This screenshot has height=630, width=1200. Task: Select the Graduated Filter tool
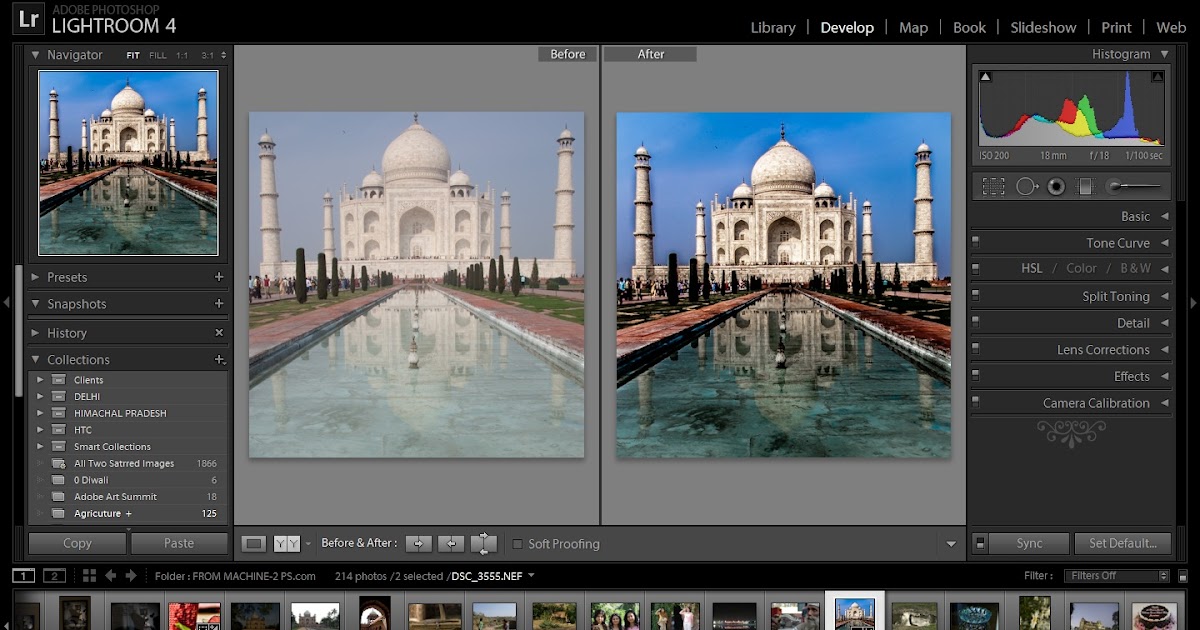[x=1086, y=186]
